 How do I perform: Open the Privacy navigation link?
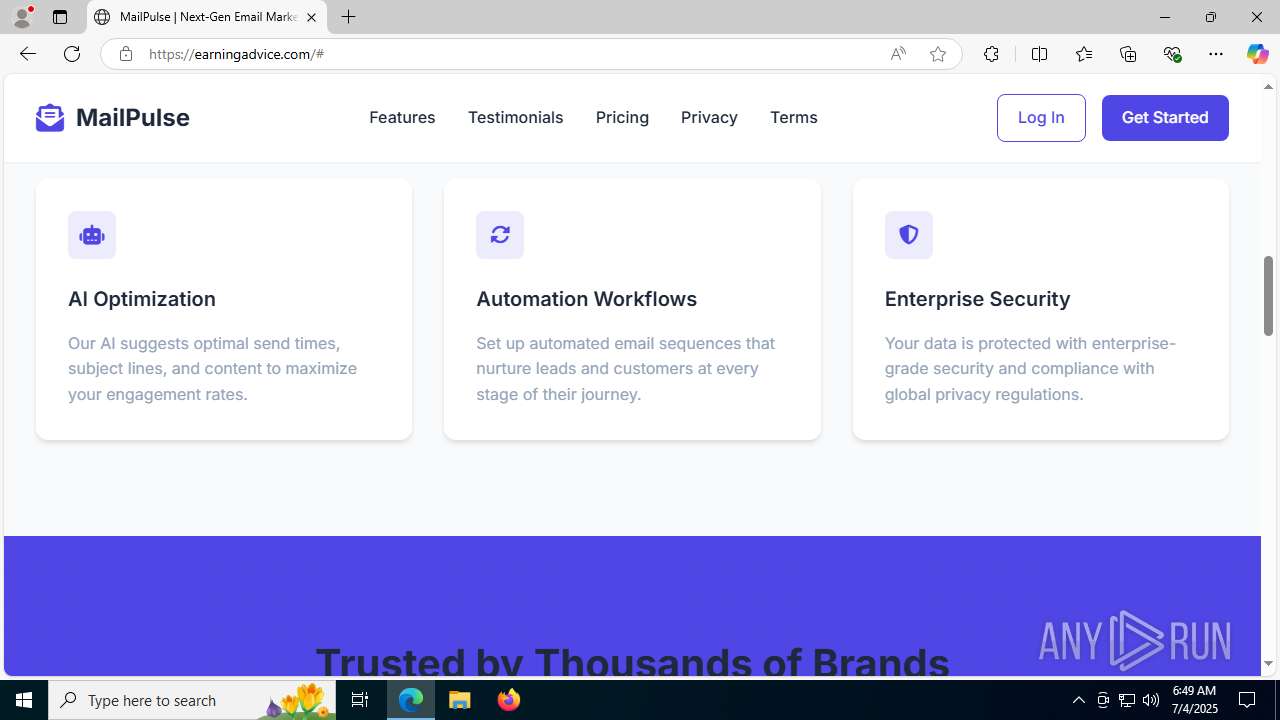[709, 117]
